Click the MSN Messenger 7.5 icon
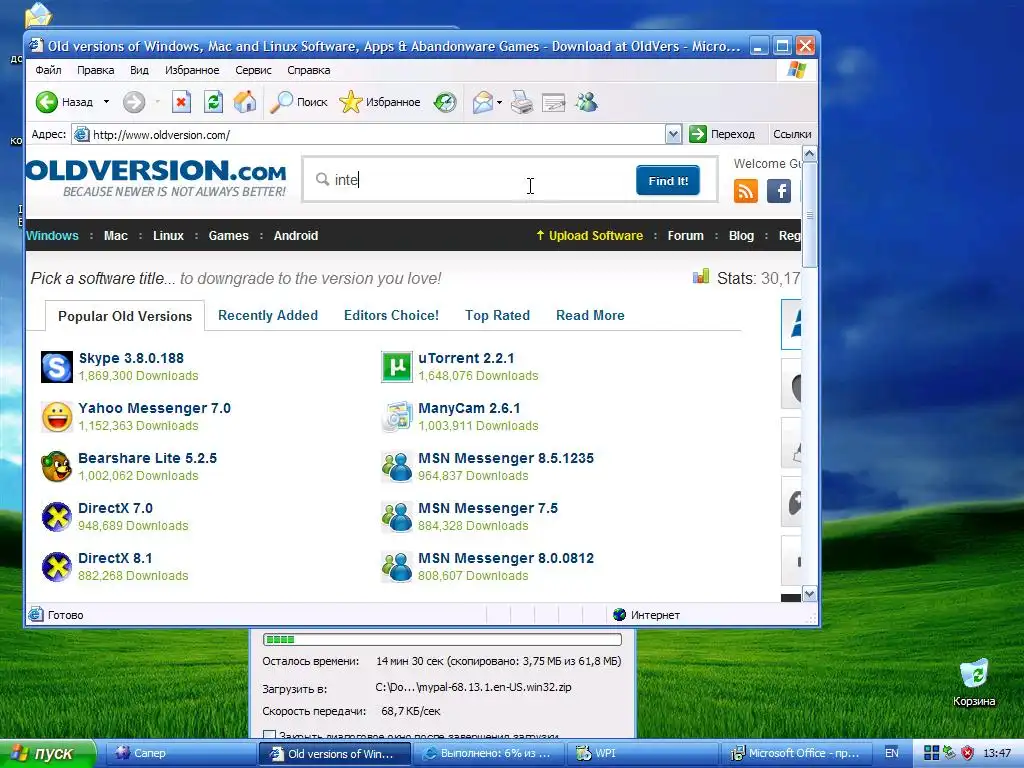 (397, 517)
